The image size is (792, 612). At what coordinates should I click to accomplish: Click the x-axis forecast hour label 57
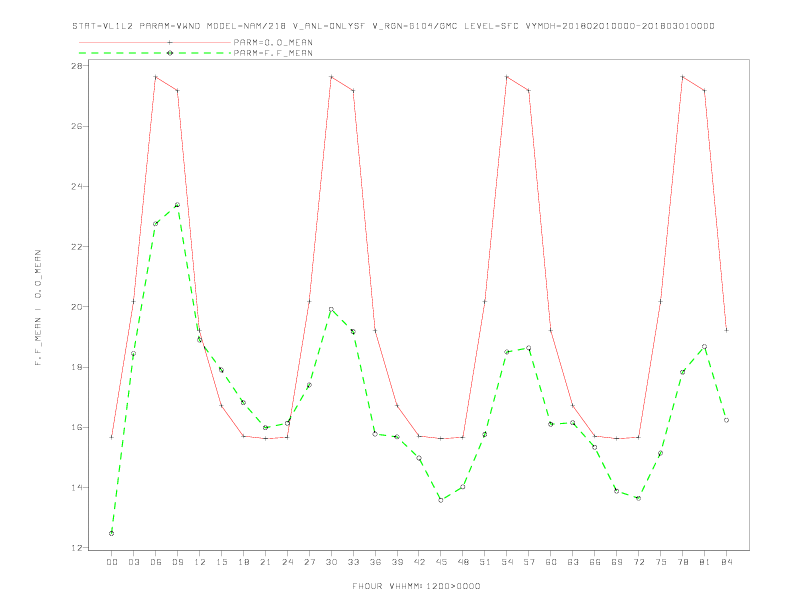tap(529, 562)
